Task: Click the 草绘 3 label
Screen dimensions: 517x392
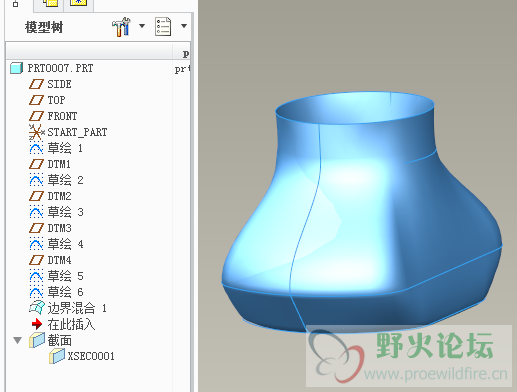Action: (65, 212)
